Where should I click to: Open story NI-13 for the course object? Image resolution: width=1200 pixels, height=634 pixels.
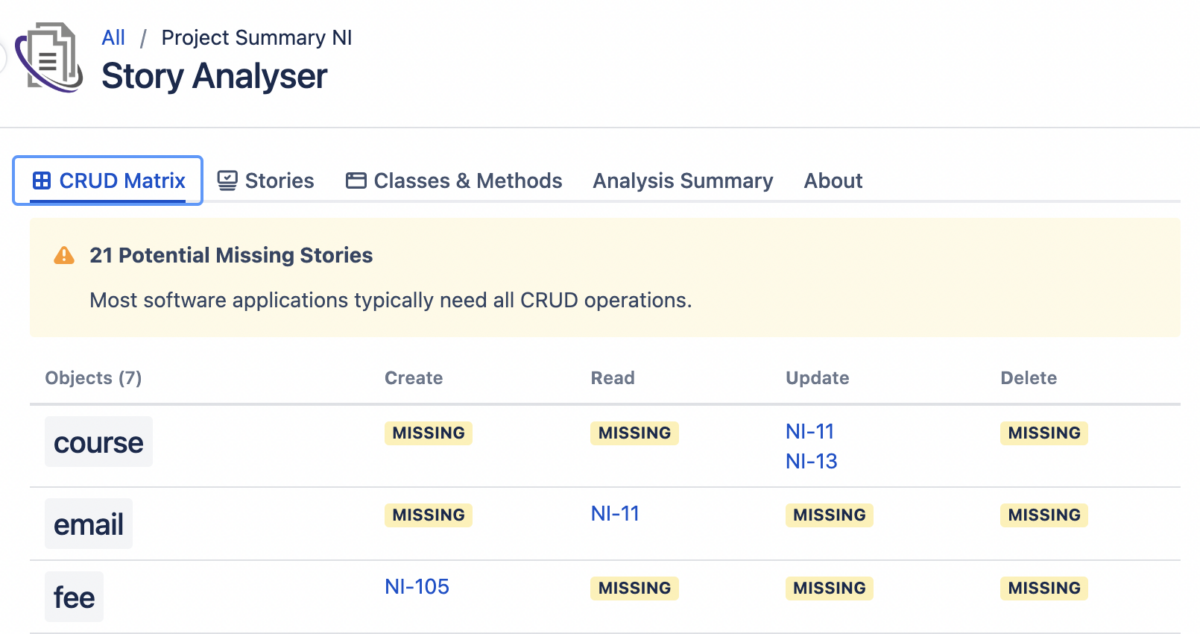[x=810, y=462]
